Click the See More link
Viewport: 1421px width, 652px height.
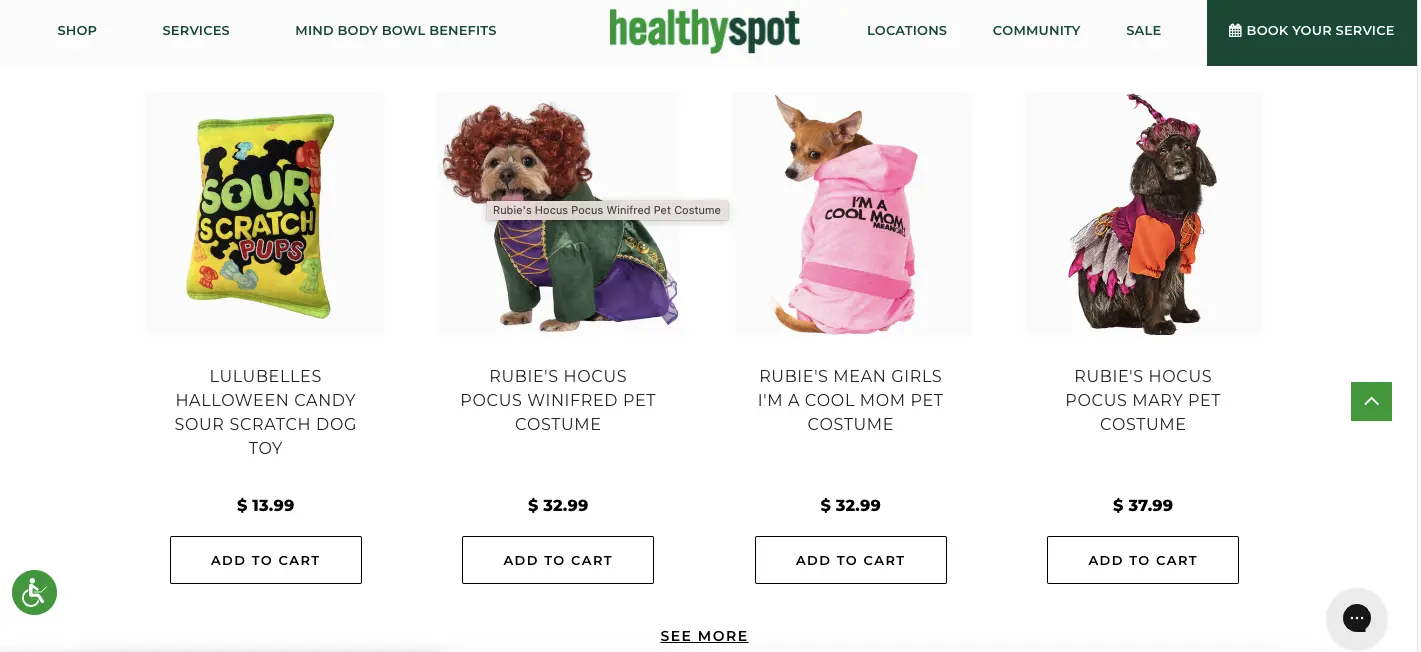pos(704,636)
